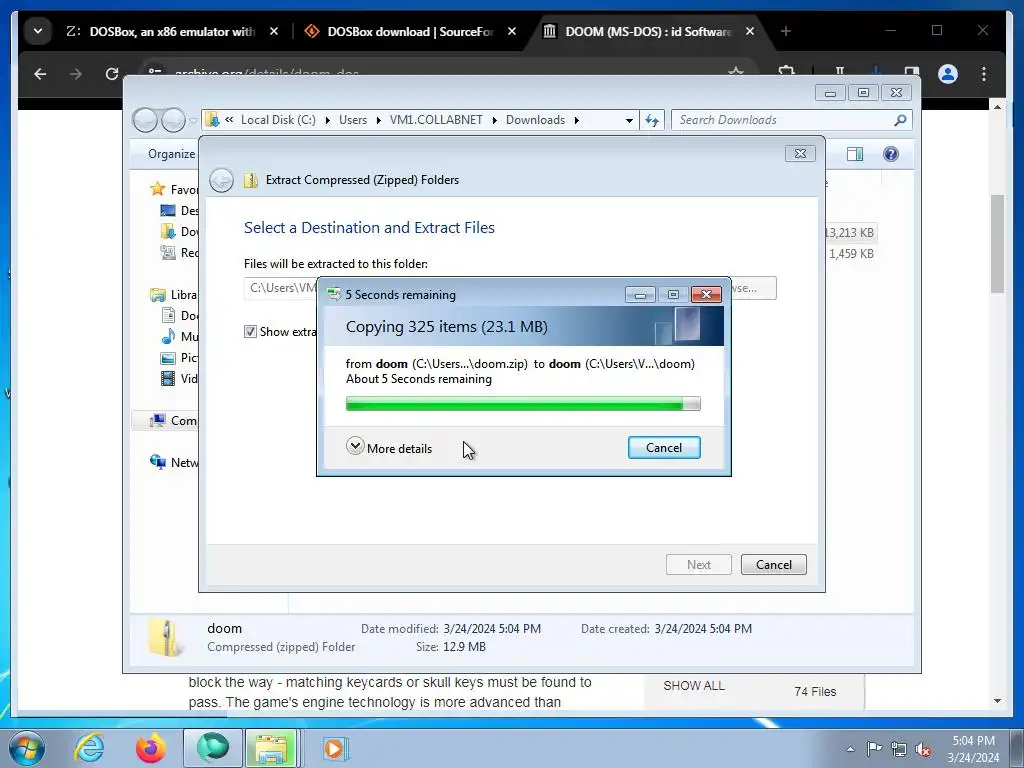1024x768 pixels.
Task: Expand More details in copy dialog
Action: point(389,447)
